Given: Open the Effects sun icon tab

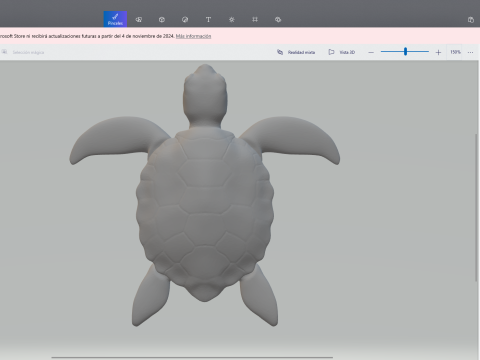Looking at the screenshot, I should (x=232, y=20).
